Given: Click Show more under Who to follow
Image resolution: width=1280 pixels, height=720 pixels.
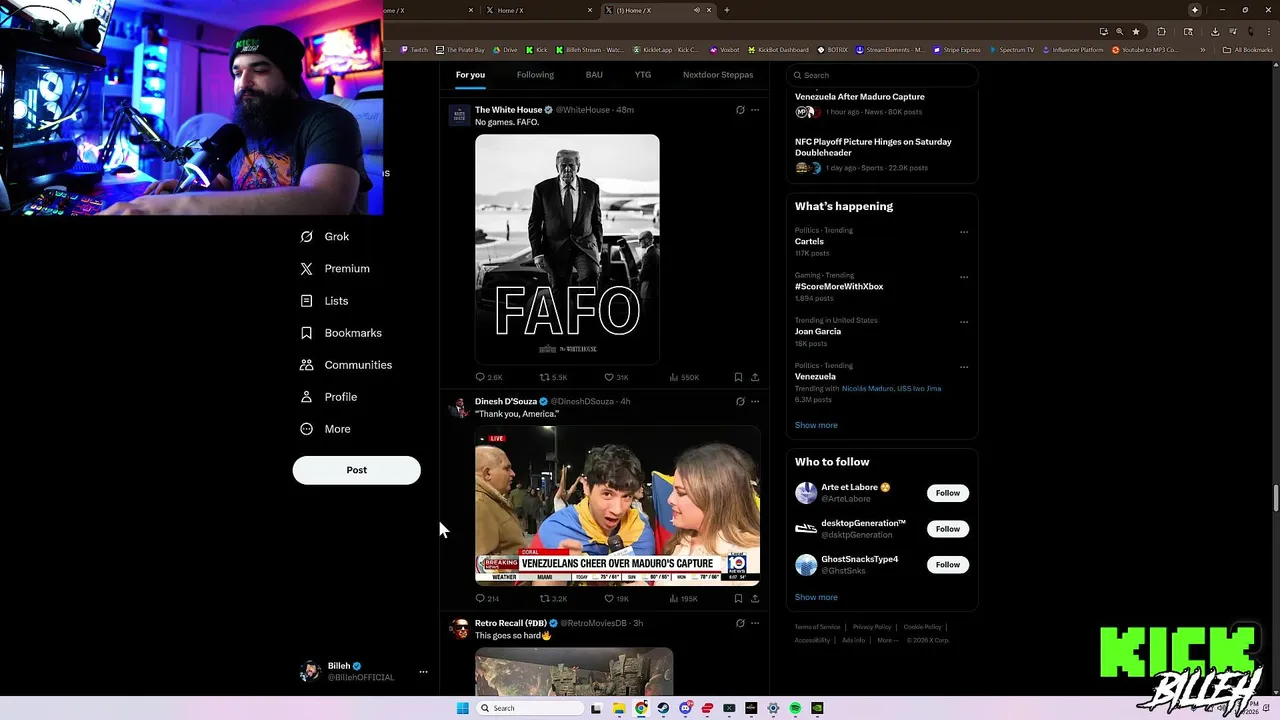Looking at the screenshot, I should (816, 597).
